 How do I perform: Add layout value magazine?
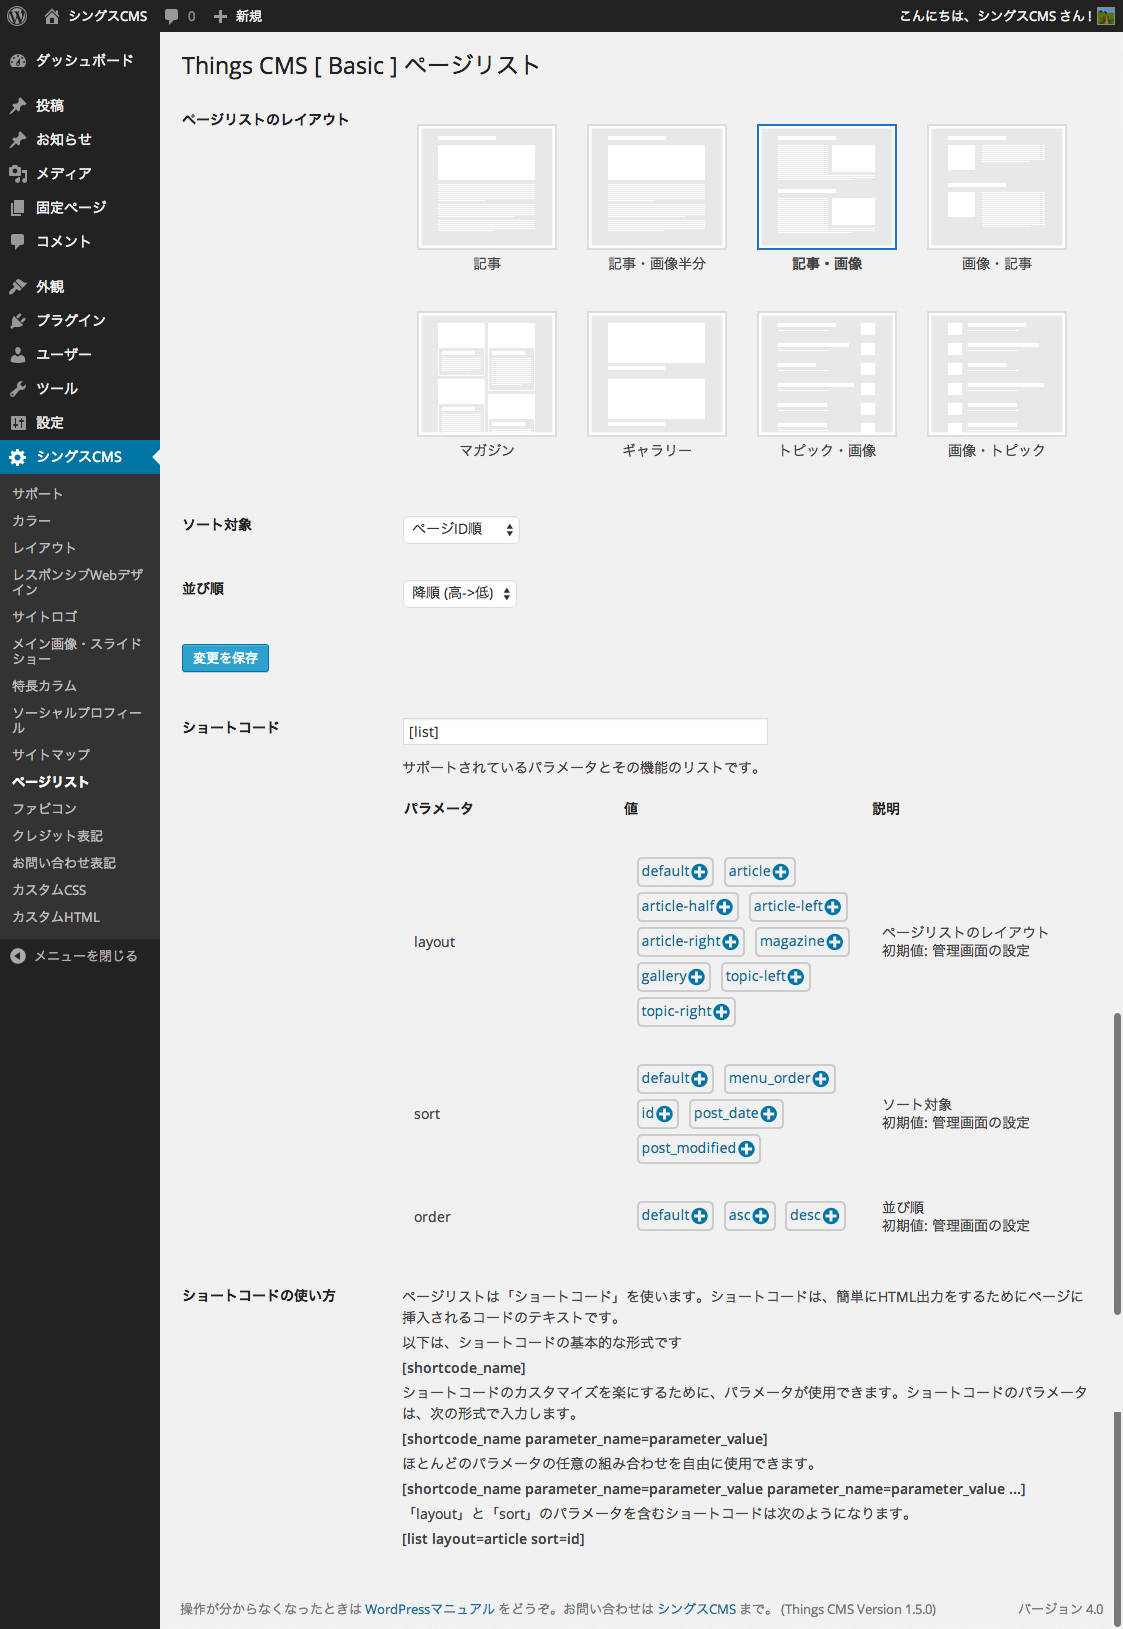(802, 942)
